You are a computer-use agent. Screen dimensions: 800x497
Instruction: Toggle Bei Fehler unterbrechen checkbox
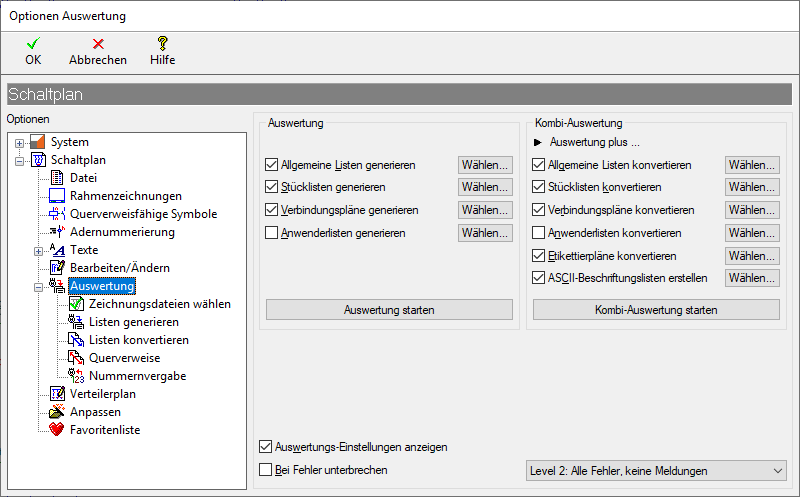(266, 470)
